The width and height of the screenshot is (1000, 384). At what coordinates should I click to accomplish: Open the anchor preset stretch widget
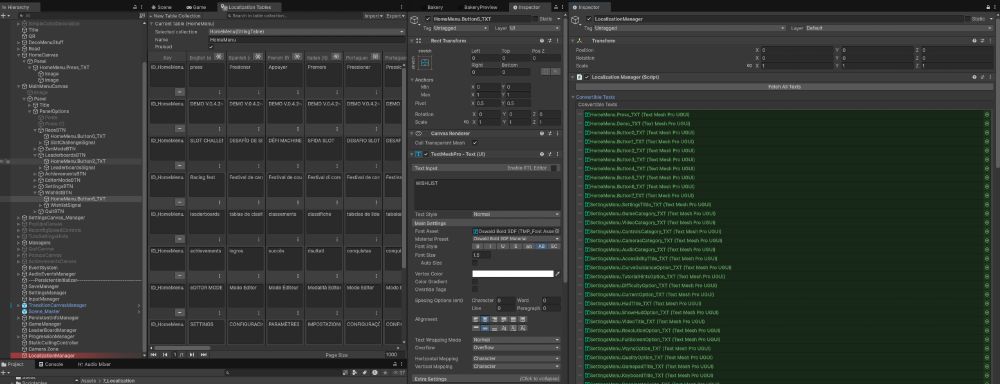click(x=425, y=63)
